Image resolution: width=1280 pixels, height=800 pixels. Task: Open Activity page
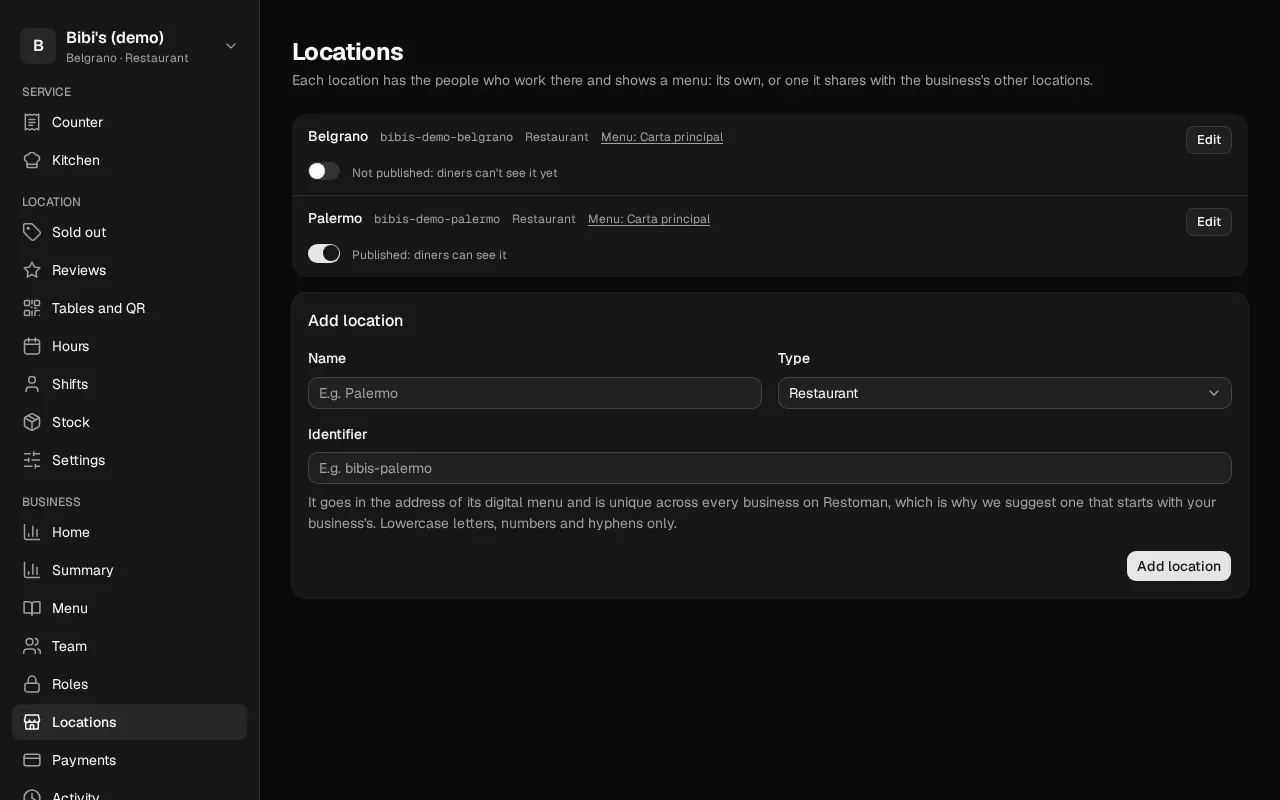[130, 792]
